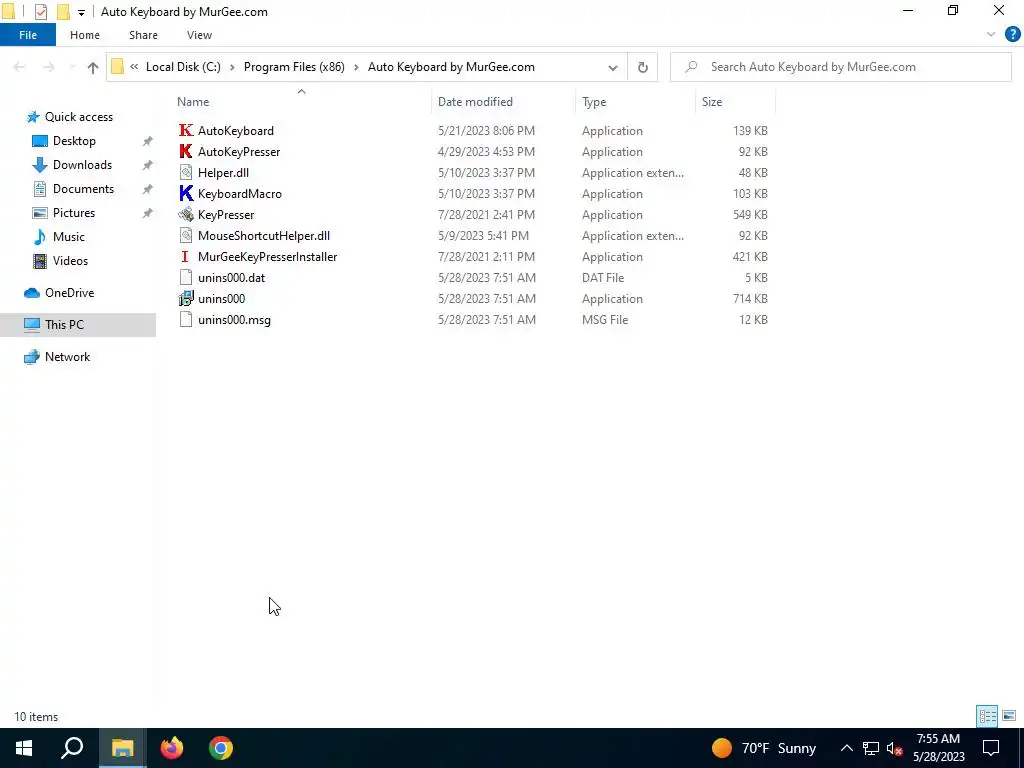The image size is (1024, 768).
Task: Open the Music folder in the sidebar
Action: 69,237
